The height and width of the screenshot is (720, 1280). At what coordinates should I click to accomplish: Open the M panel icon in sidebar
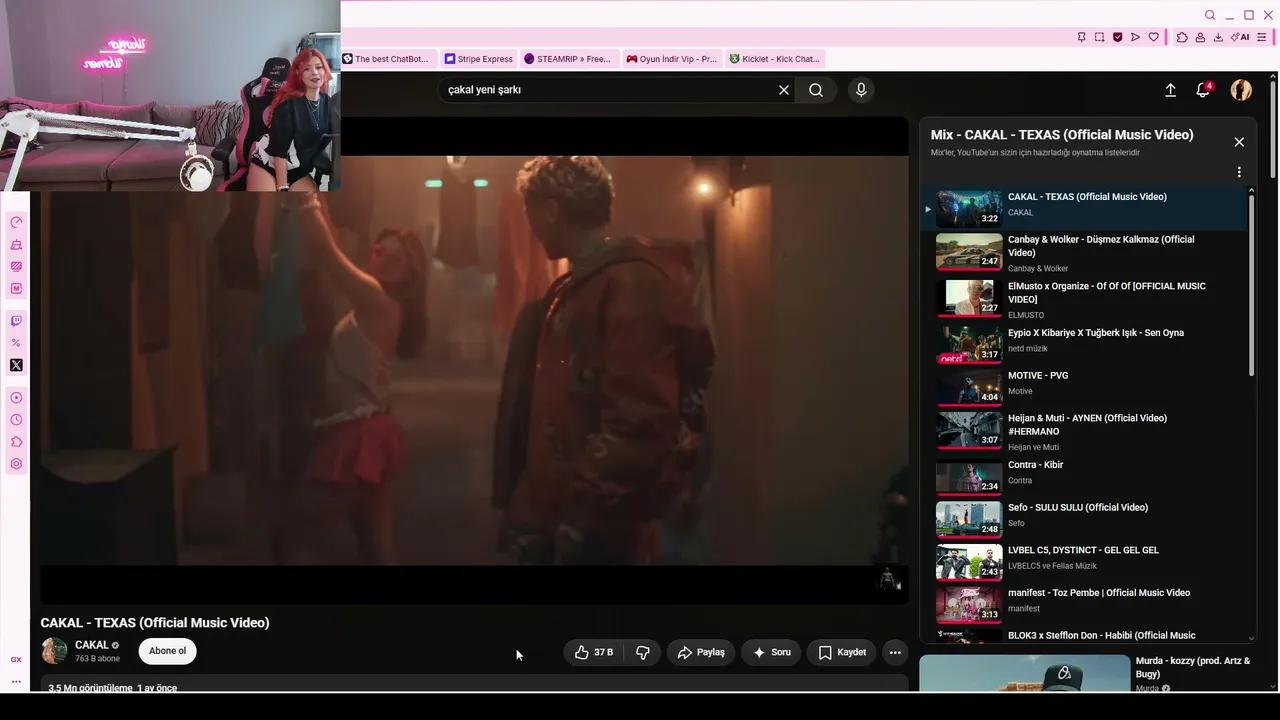pyautogui.click(x=16, y=288)
